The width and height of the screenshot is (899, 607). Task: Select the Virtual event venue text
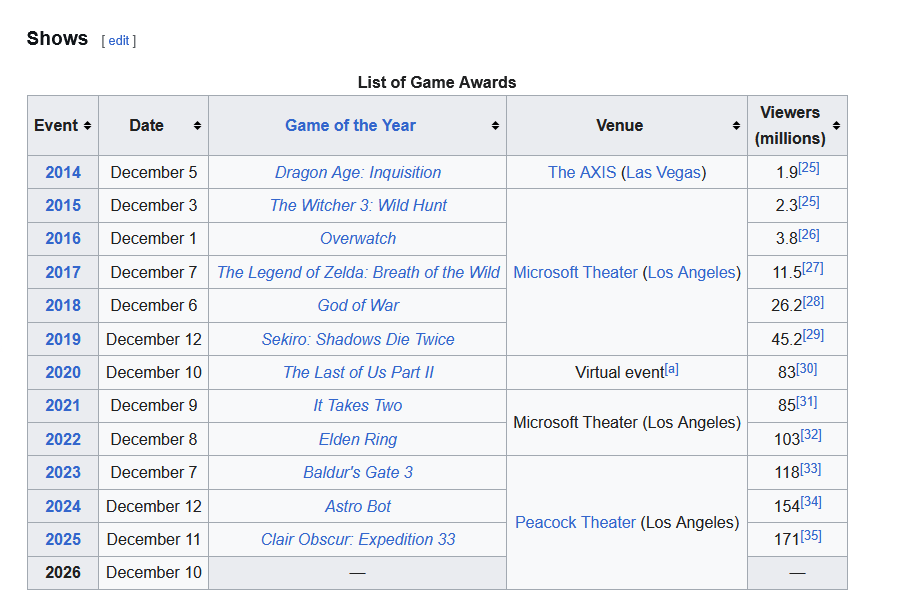pos(619,373)
